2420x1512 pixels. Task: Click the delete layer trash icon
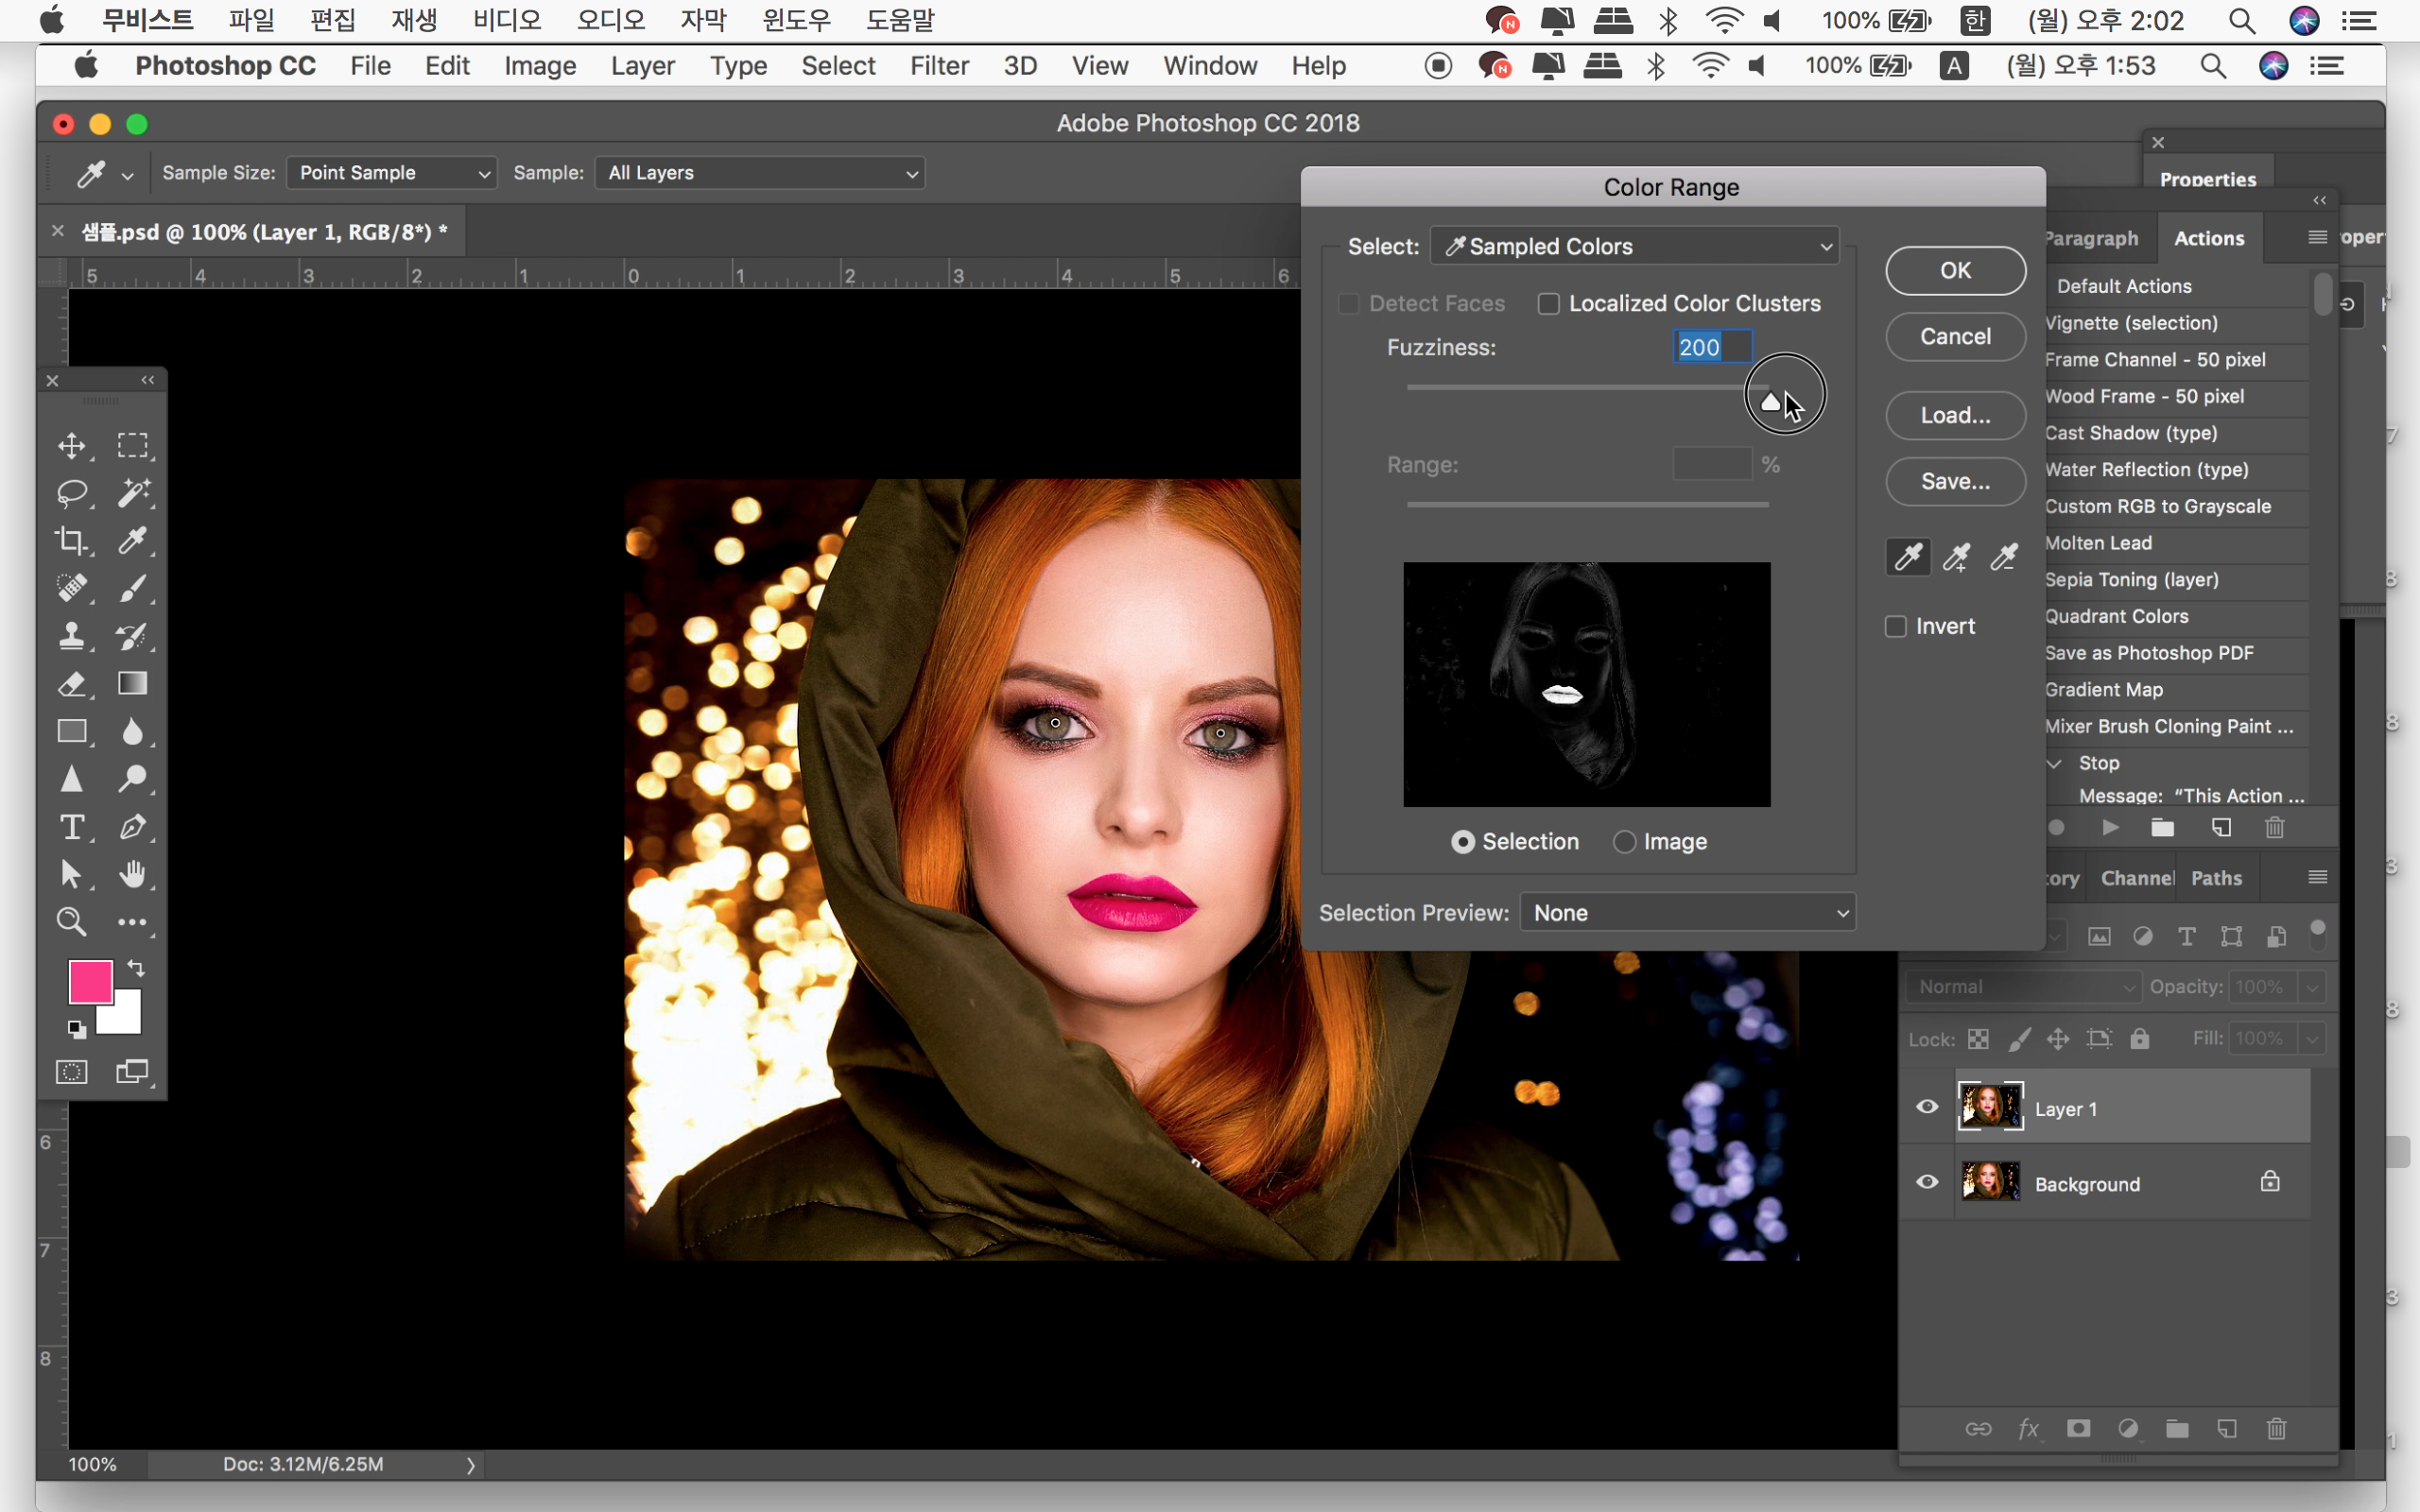[2277, 1428]
